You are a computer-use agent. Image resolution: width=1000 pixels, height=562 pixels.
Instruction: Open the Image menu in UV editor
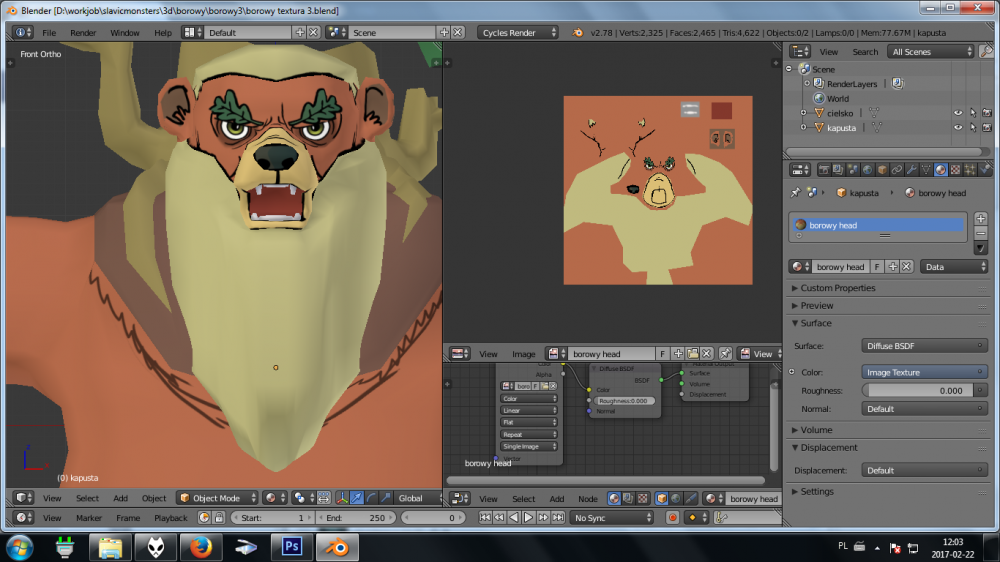(x=524, y=354)
